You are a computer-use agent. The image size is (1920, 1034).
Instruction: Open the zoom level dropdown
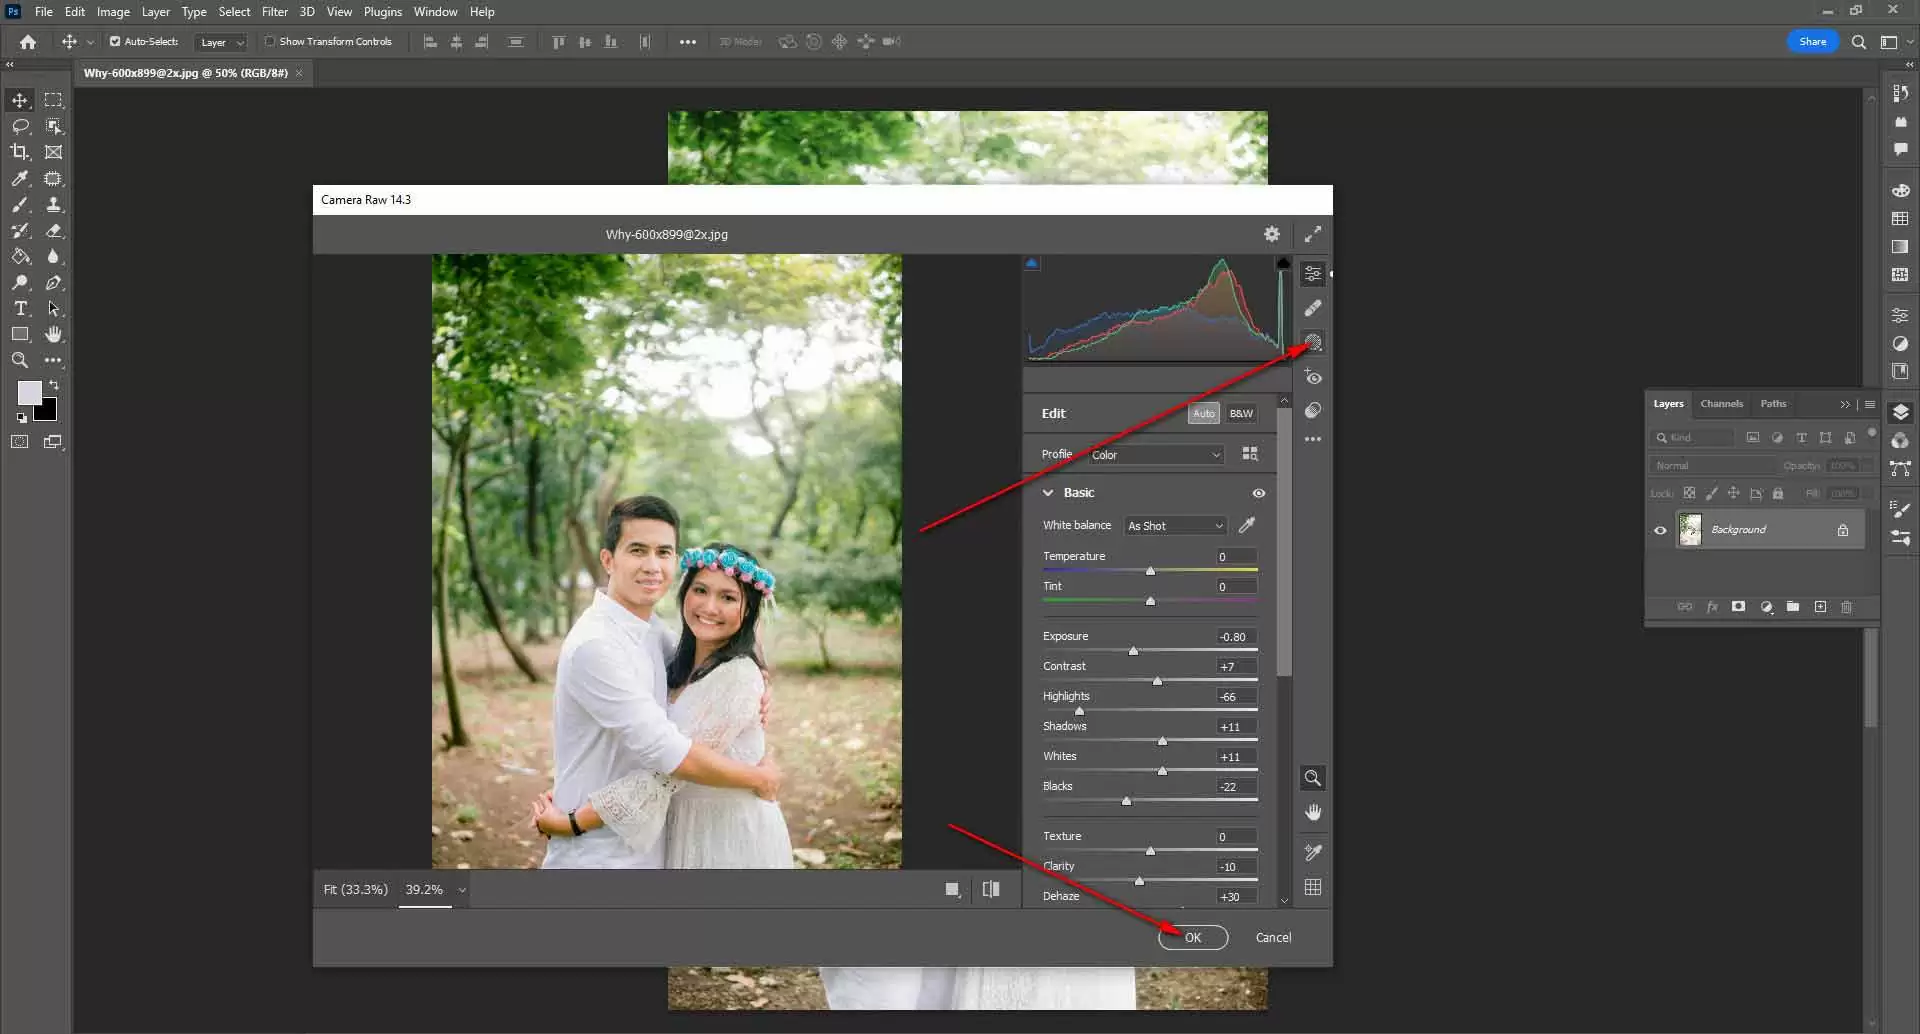462,890
